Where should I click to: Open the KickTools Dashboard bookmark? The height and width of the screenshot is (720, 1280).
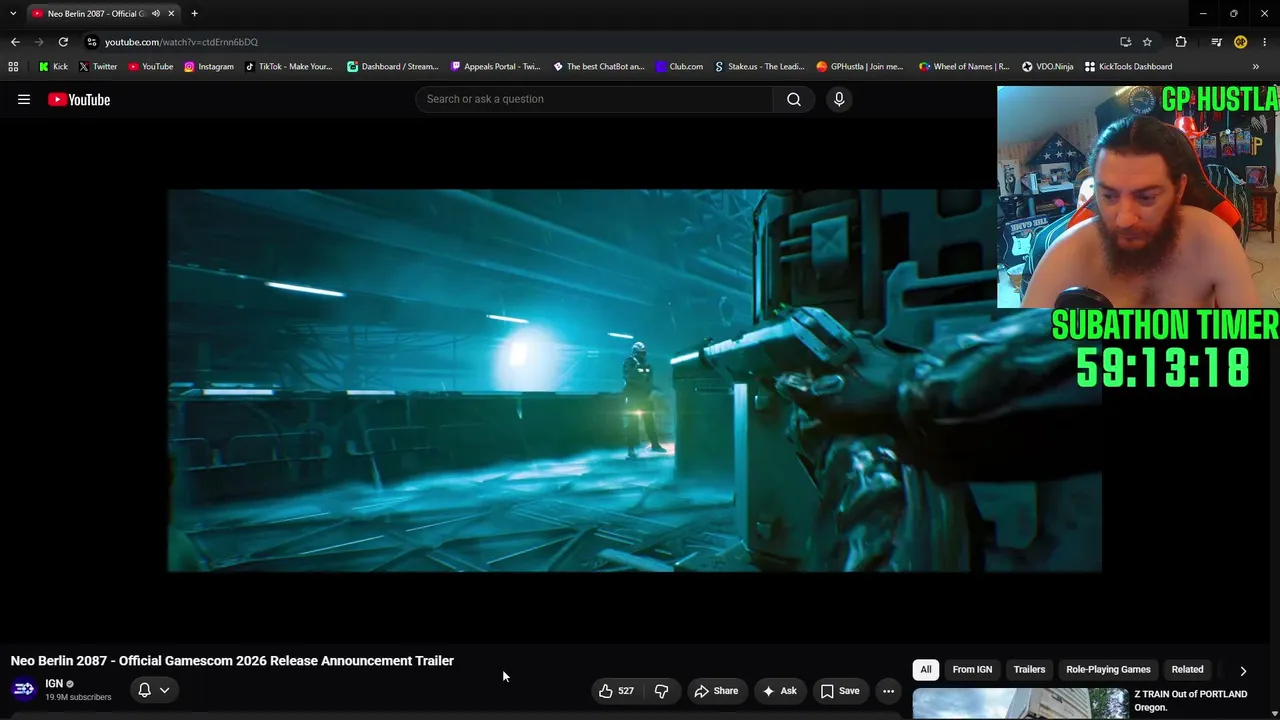point(1128,67)
